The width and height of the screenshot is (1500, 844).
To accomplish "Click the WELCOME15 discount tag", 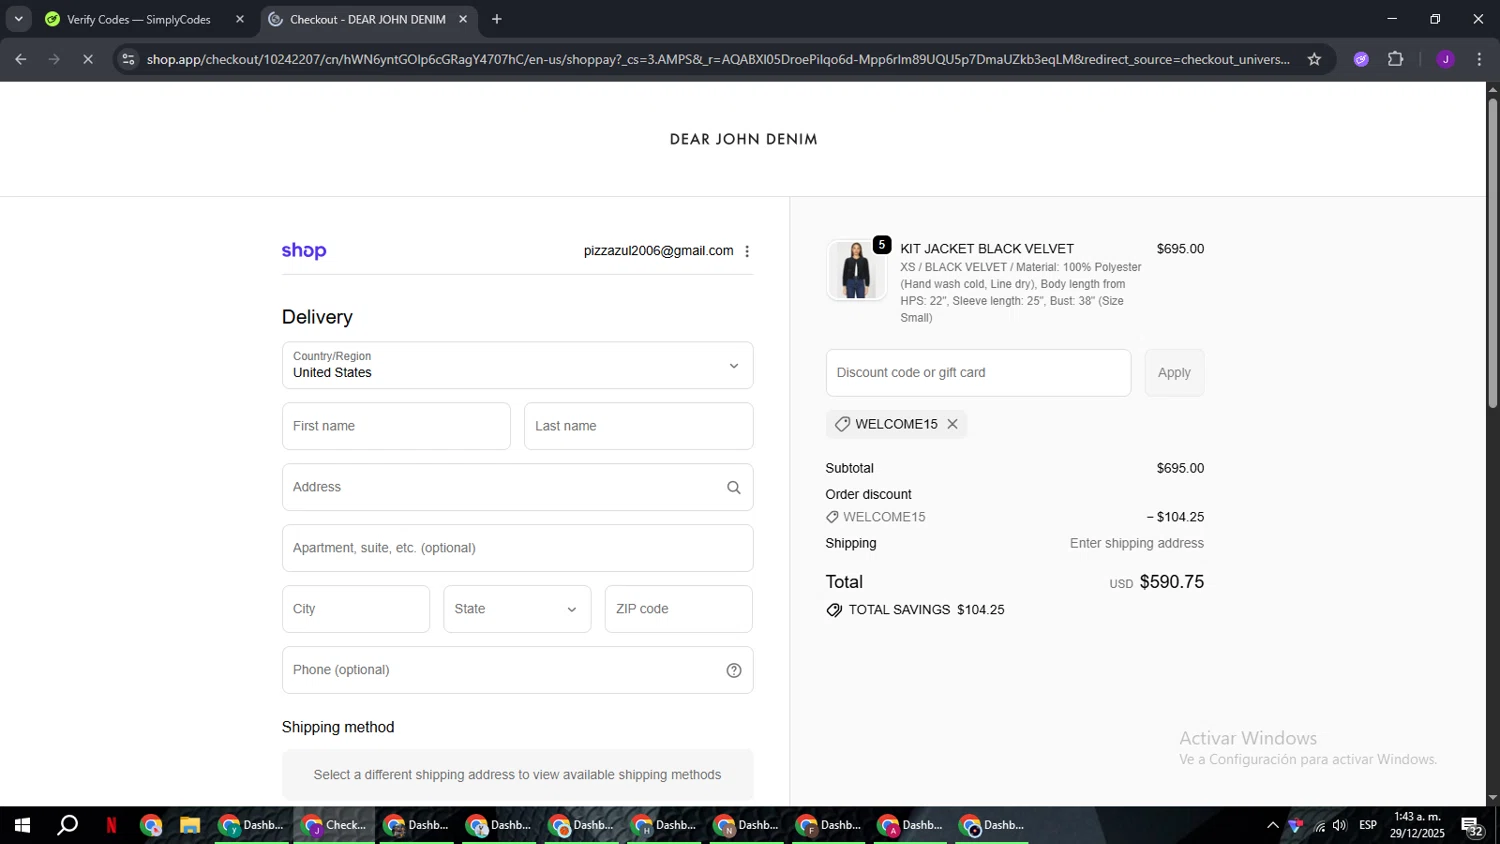I will [896, 424].
